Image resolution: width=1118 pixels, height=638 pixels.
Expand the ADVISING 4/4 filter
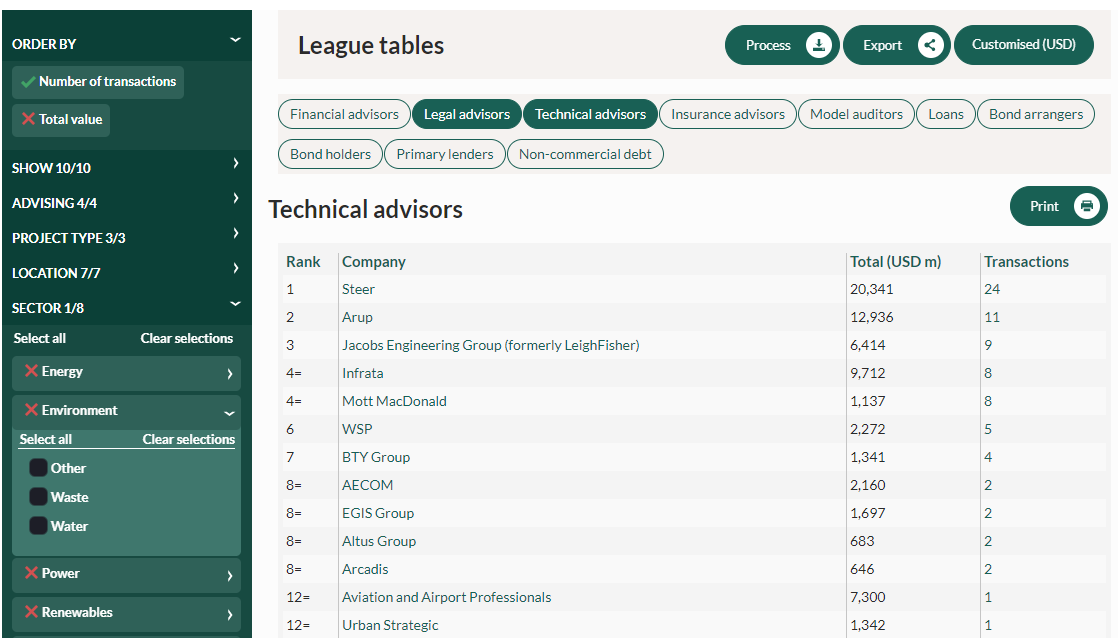[x=236, y=198]
